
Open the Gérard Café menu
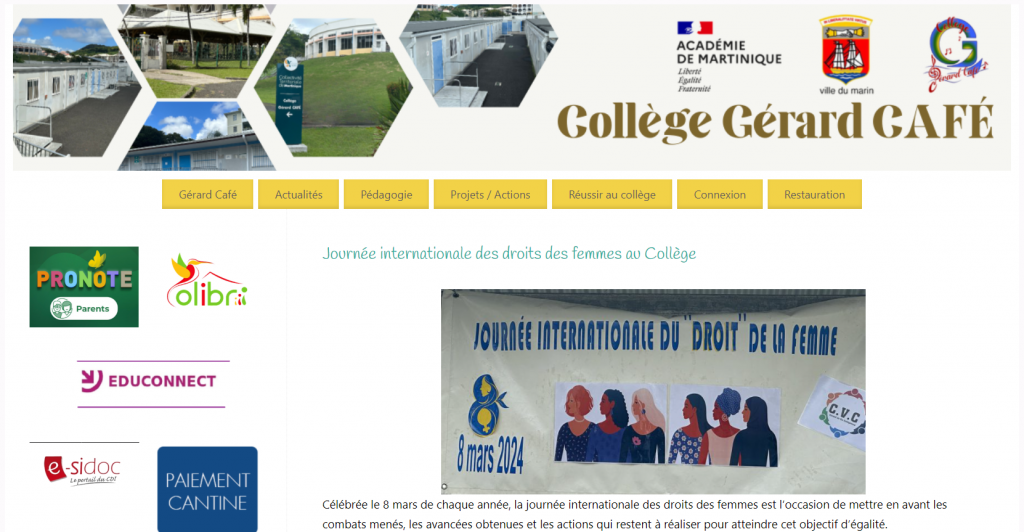(x=208, y=195)
